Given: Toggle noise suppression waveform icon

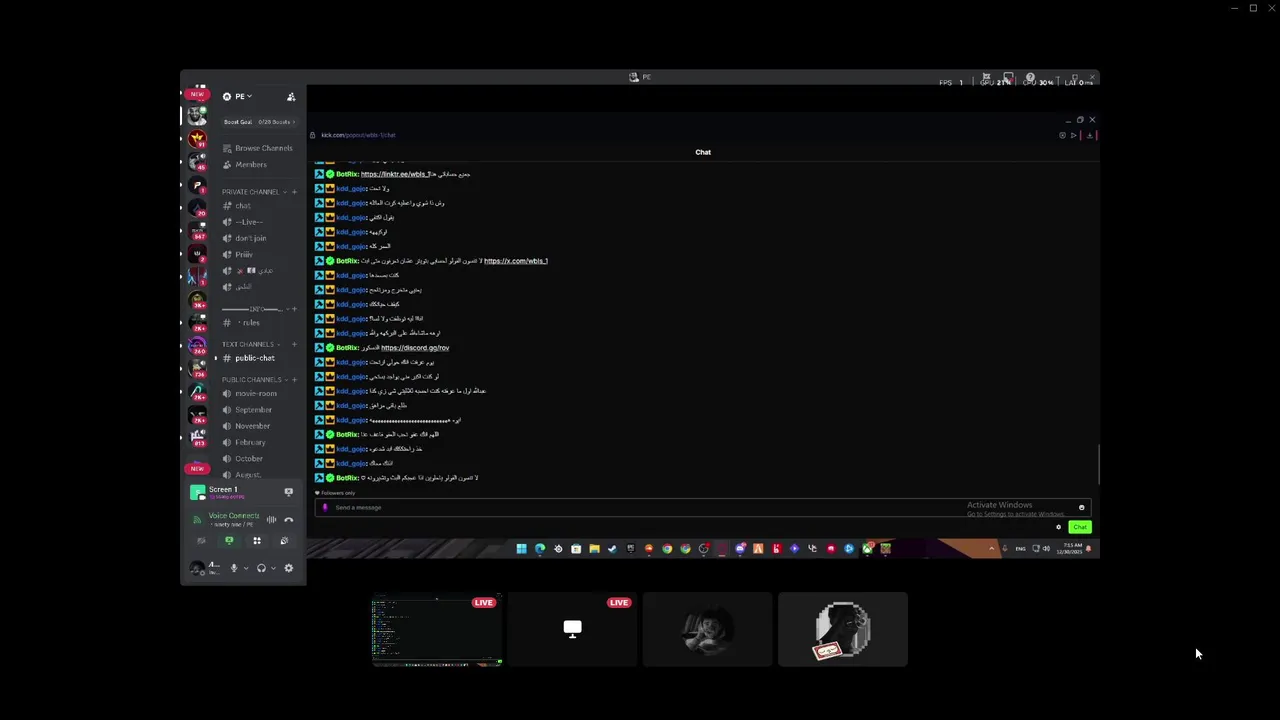Looking at the screenshot, I should [271, 519].
